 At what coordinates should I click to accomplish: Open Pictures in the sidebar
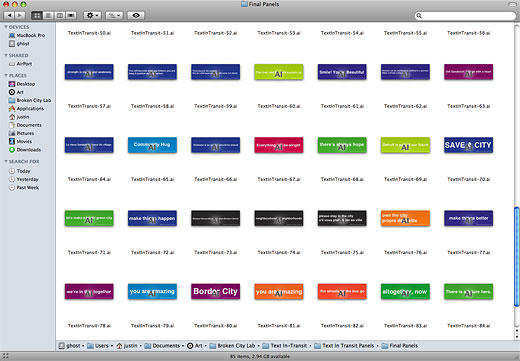[x=21, y=133]
